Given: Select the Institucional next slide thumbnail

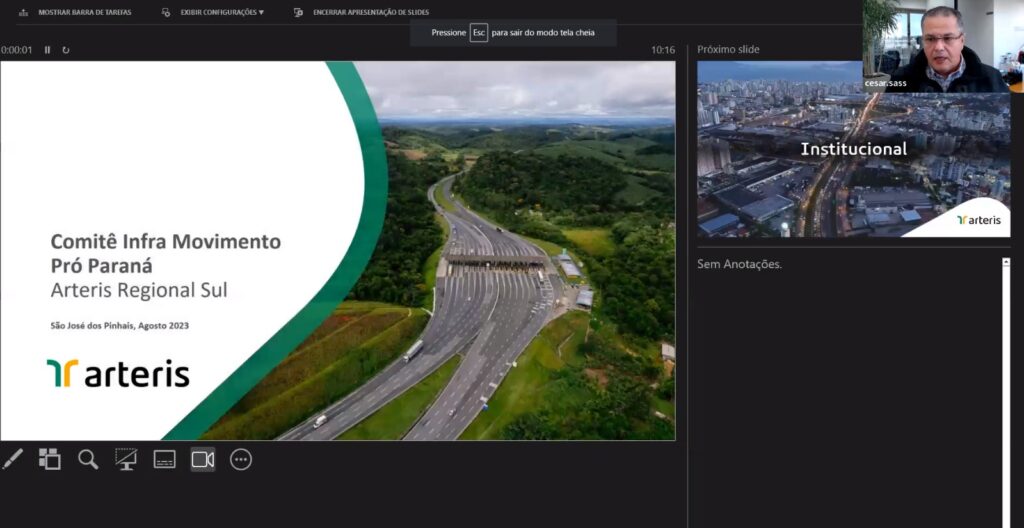Looking at the screenshot, I should pos(854,149).
